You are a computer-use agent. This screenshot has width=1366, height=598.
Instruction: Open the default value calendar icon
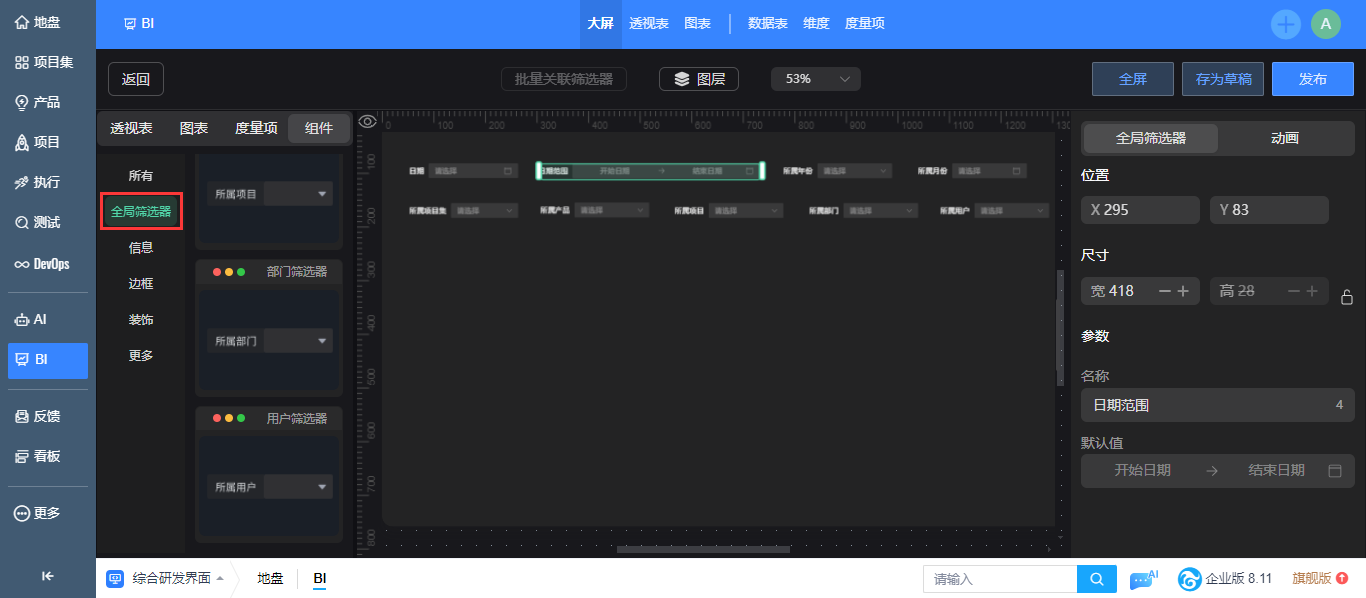click(1334, 470)
